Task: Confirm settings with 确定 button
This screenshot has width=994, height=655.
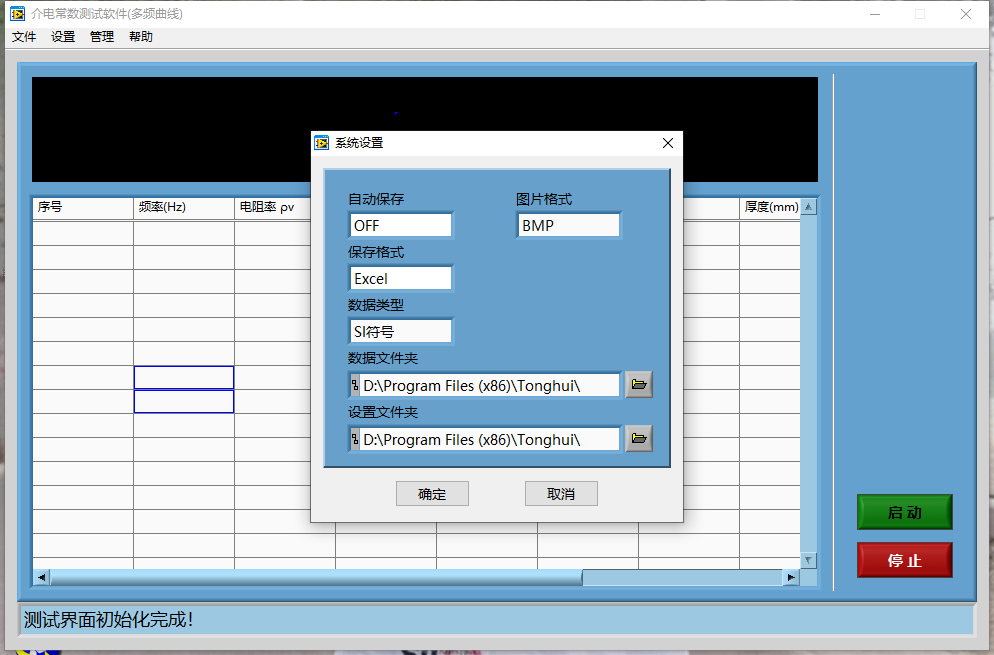Action: (x=432, y=494)
